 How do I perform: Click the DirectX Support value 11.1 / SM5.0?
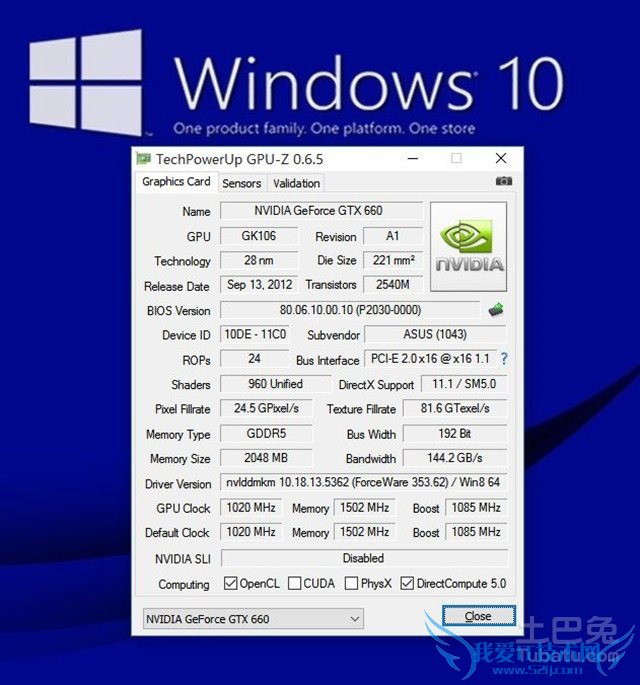(464, 384)
